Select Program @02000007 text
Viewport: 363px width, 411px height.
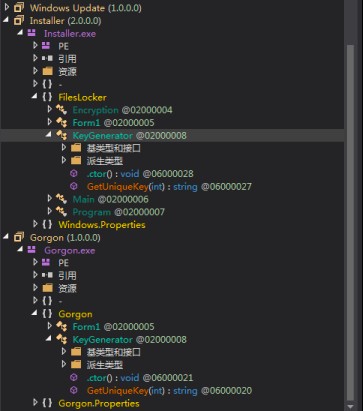[118, 212]
